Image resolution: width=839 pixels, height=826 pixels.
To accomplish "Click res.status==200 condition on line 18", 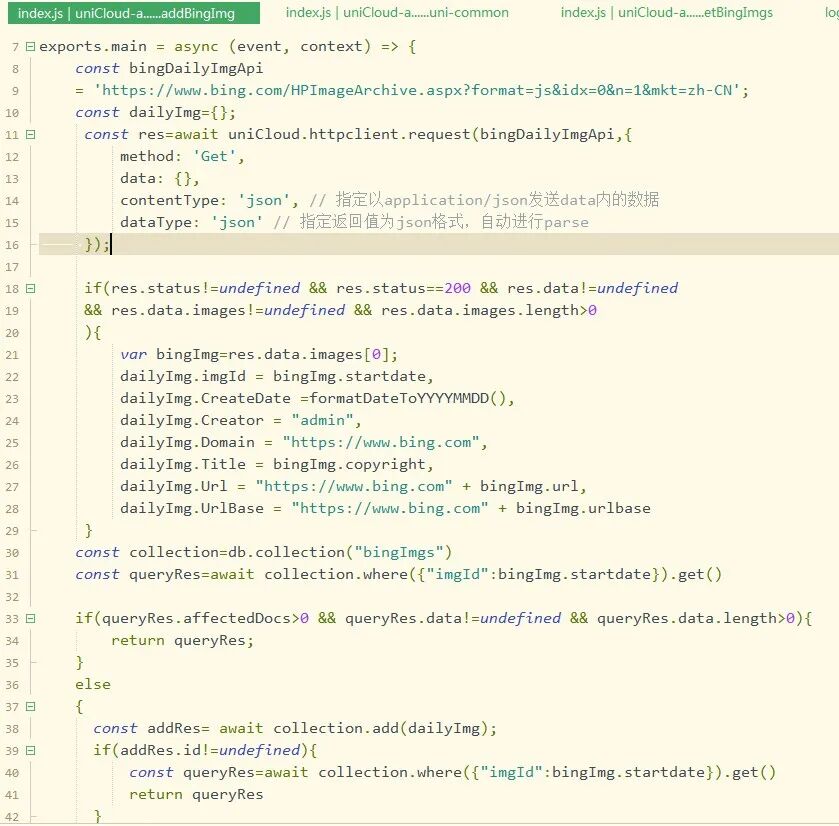I will pos(403,288).
